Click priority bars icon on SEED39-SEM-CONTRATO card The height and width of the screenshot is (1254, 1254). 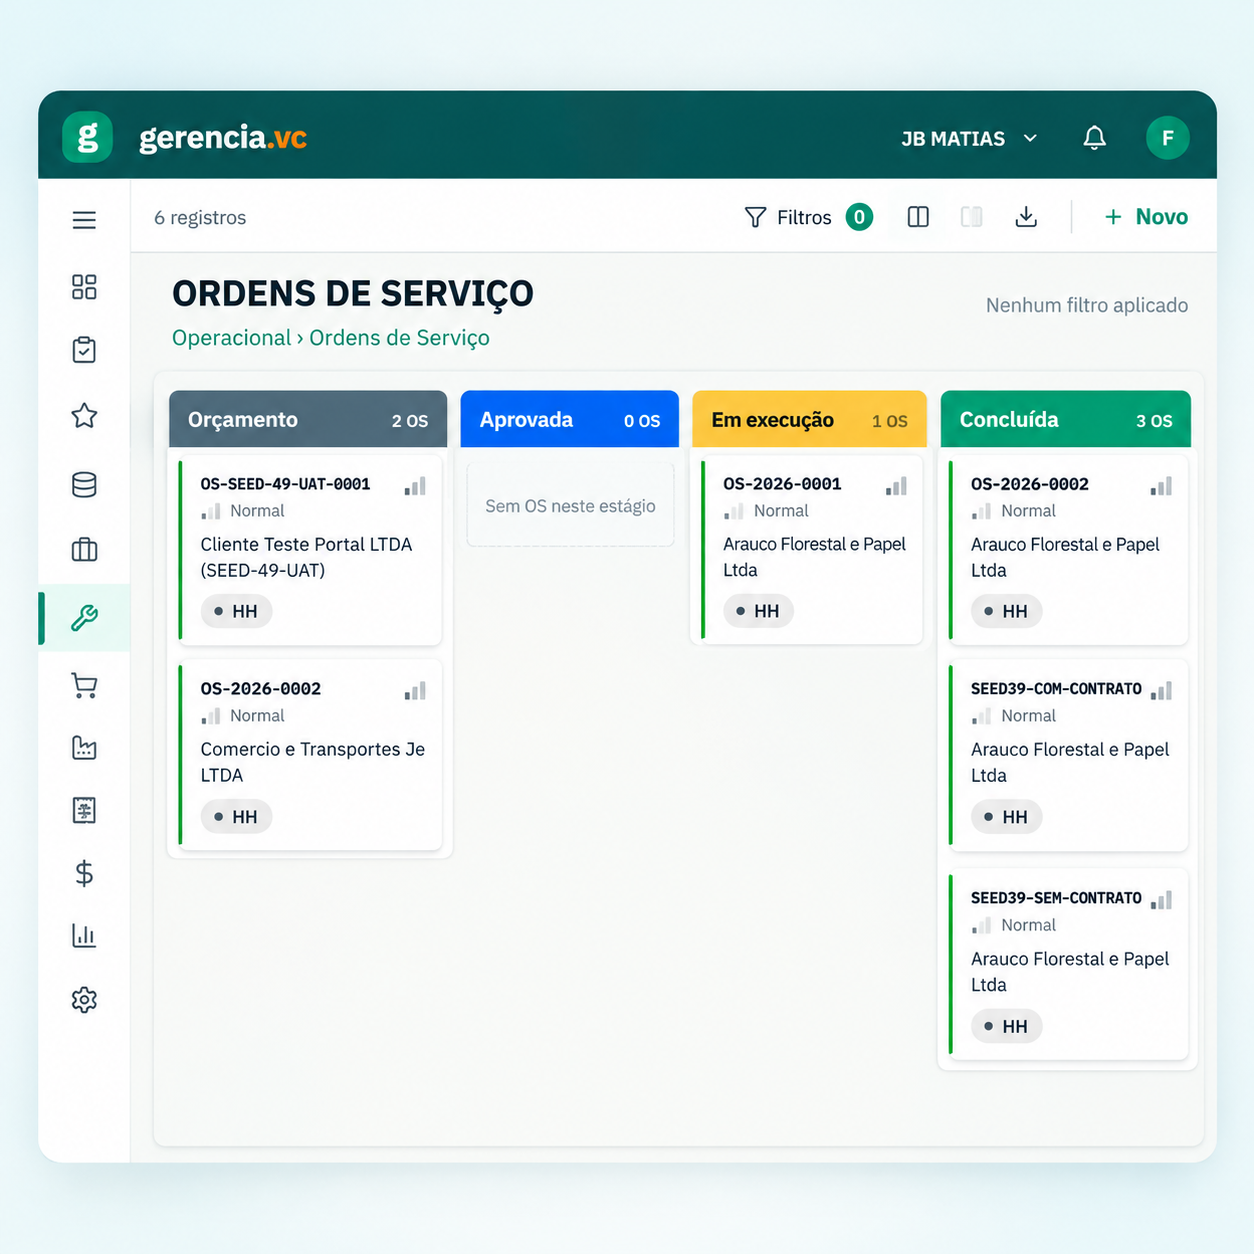(1161, 900)
